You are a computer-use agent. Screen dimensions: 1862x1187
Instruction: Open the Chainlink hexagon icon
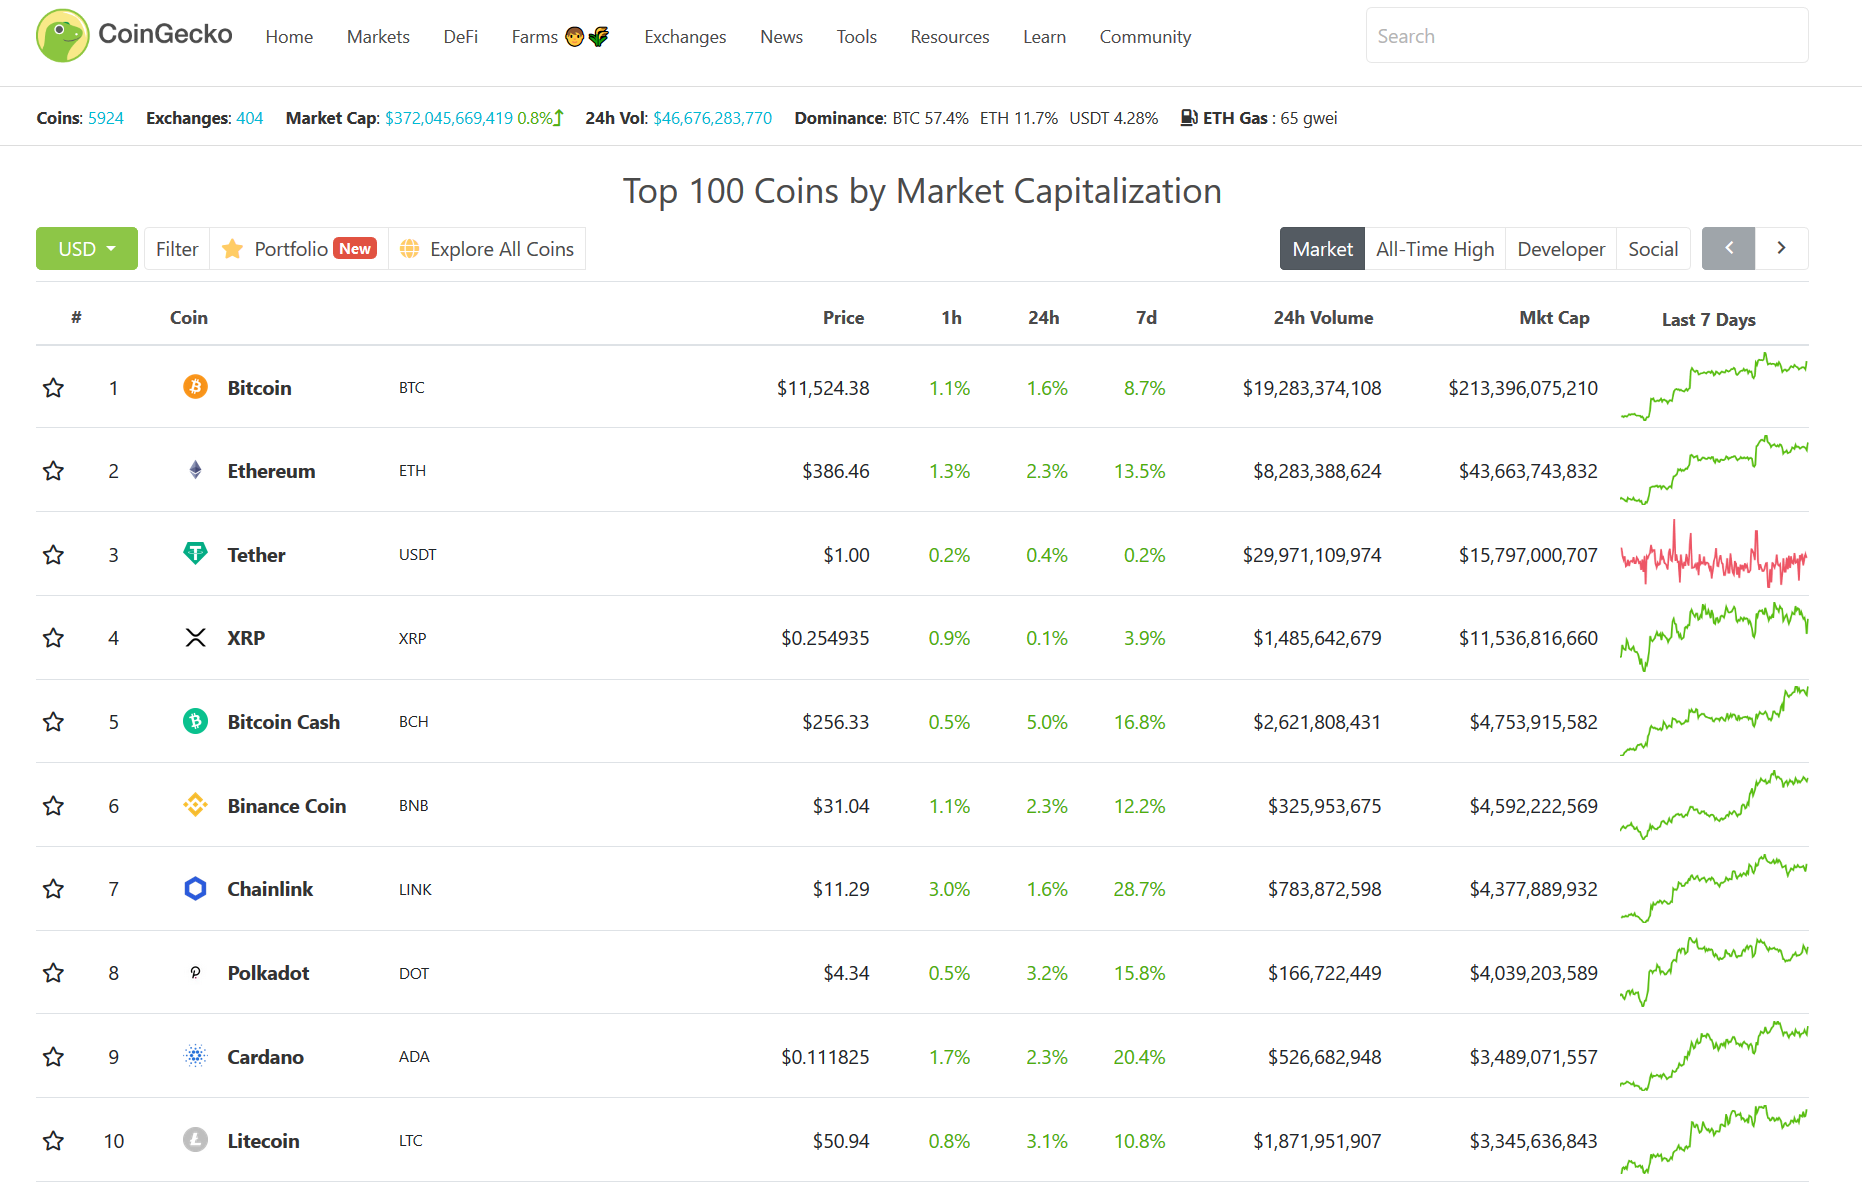pos(196,888)
